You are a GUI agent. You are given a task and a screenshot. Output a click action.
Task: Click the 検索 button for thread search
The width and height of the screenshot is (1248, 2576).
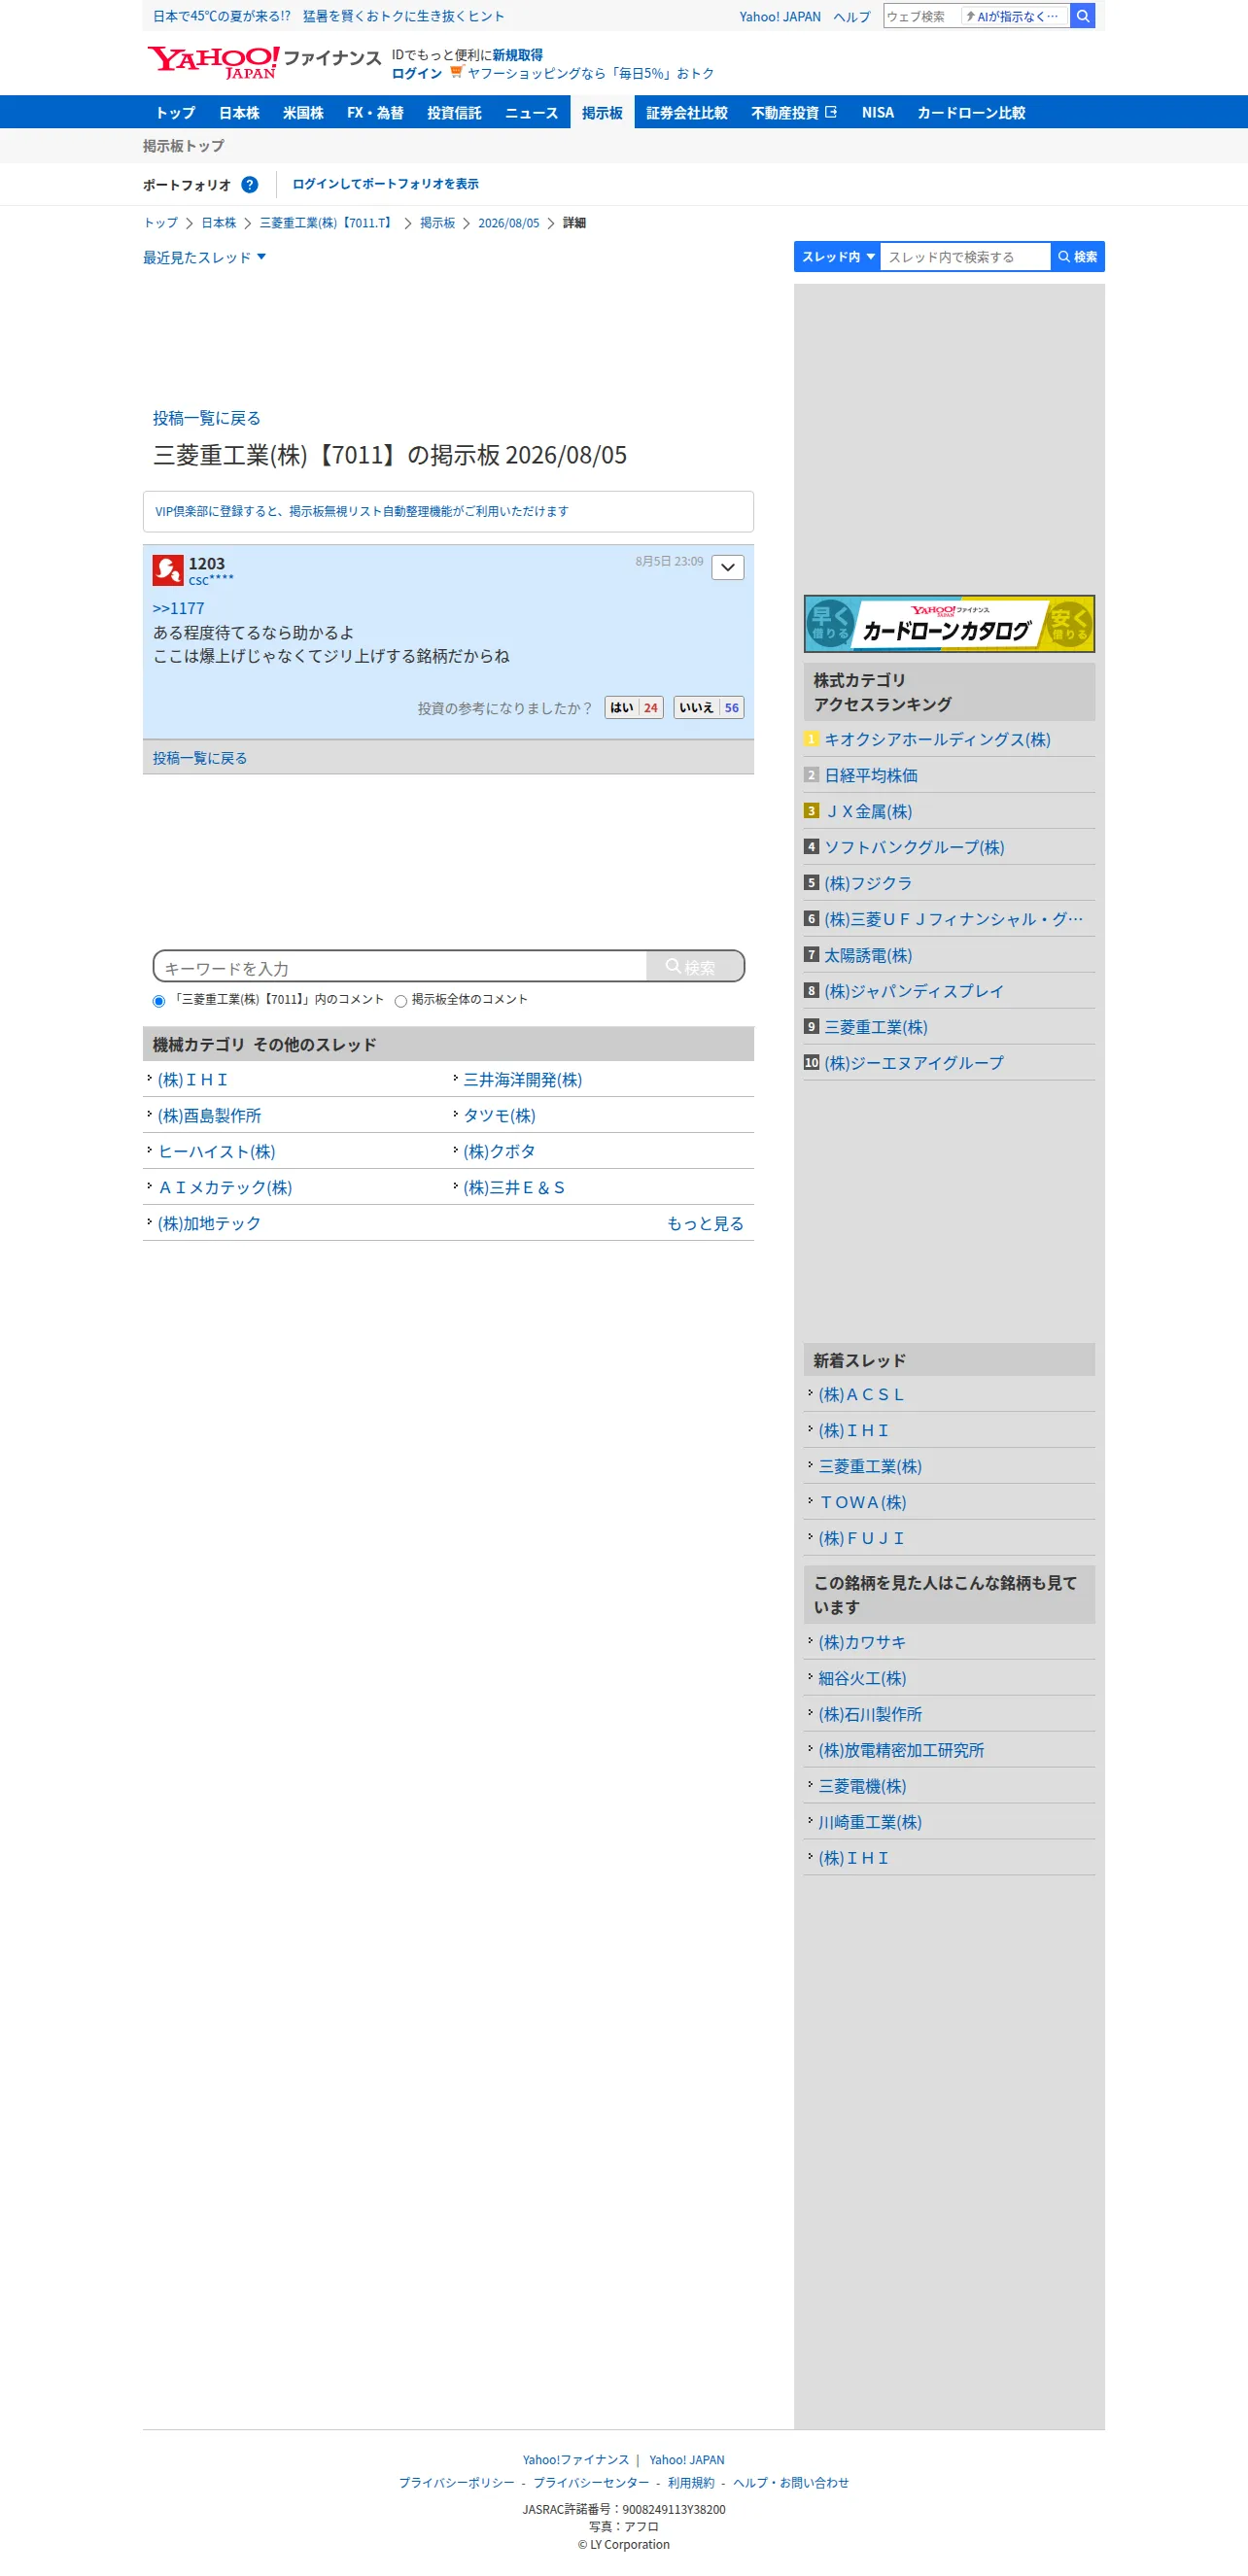(x=1078, y=257)
